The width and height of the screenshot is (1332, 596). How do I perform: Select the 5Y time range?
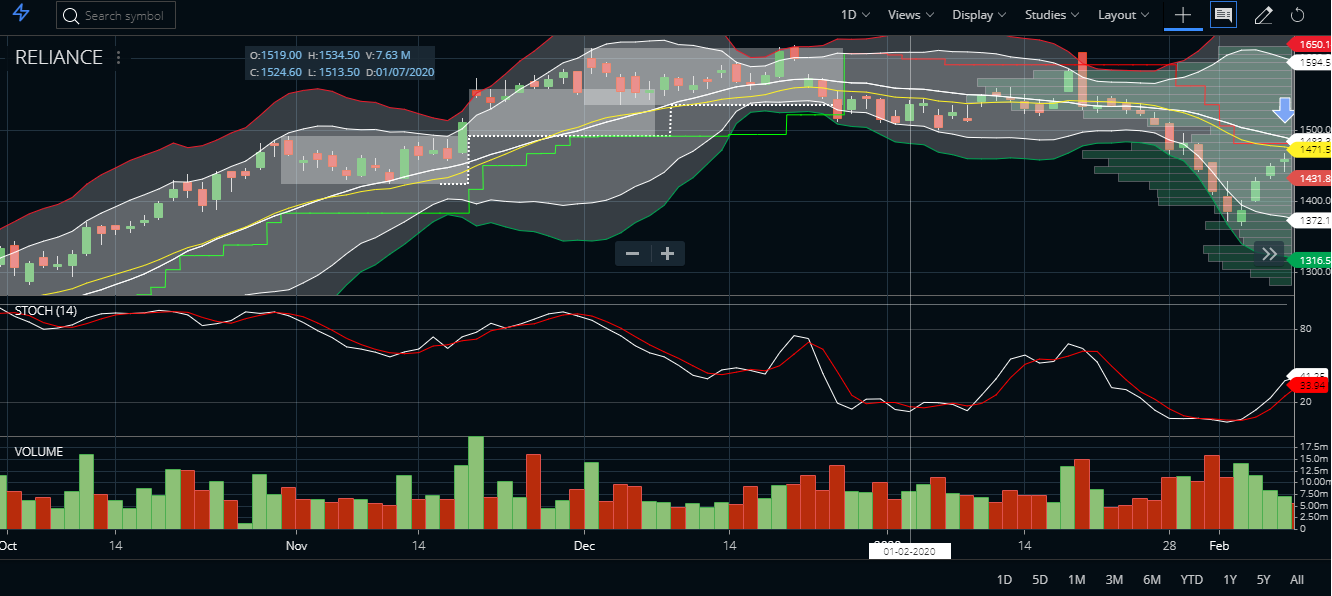(1264, 580)
